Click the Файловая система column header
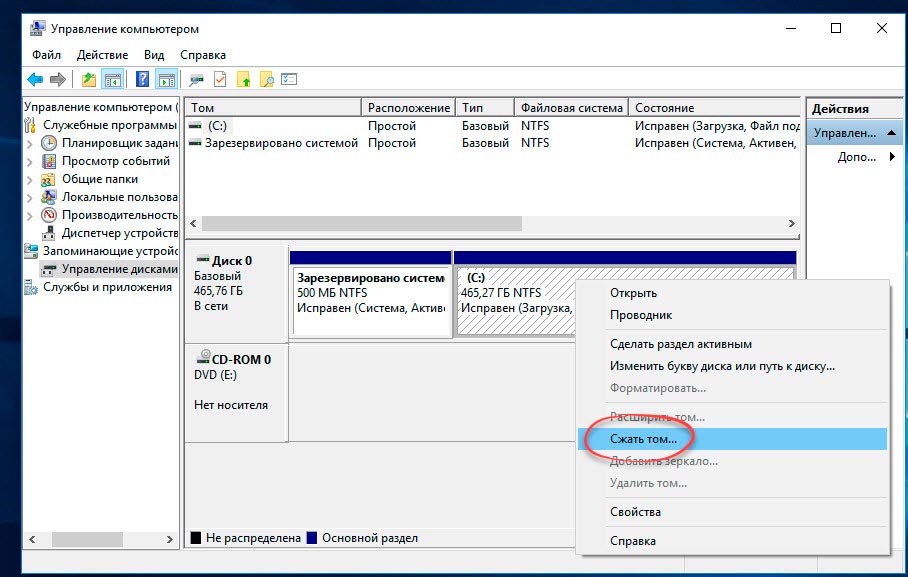 coord(571,108)
